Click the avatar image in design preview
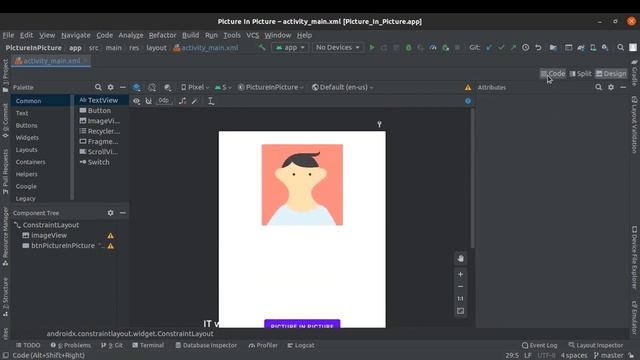Viewport: 640px width, 360px height. [x=302, y=184]
